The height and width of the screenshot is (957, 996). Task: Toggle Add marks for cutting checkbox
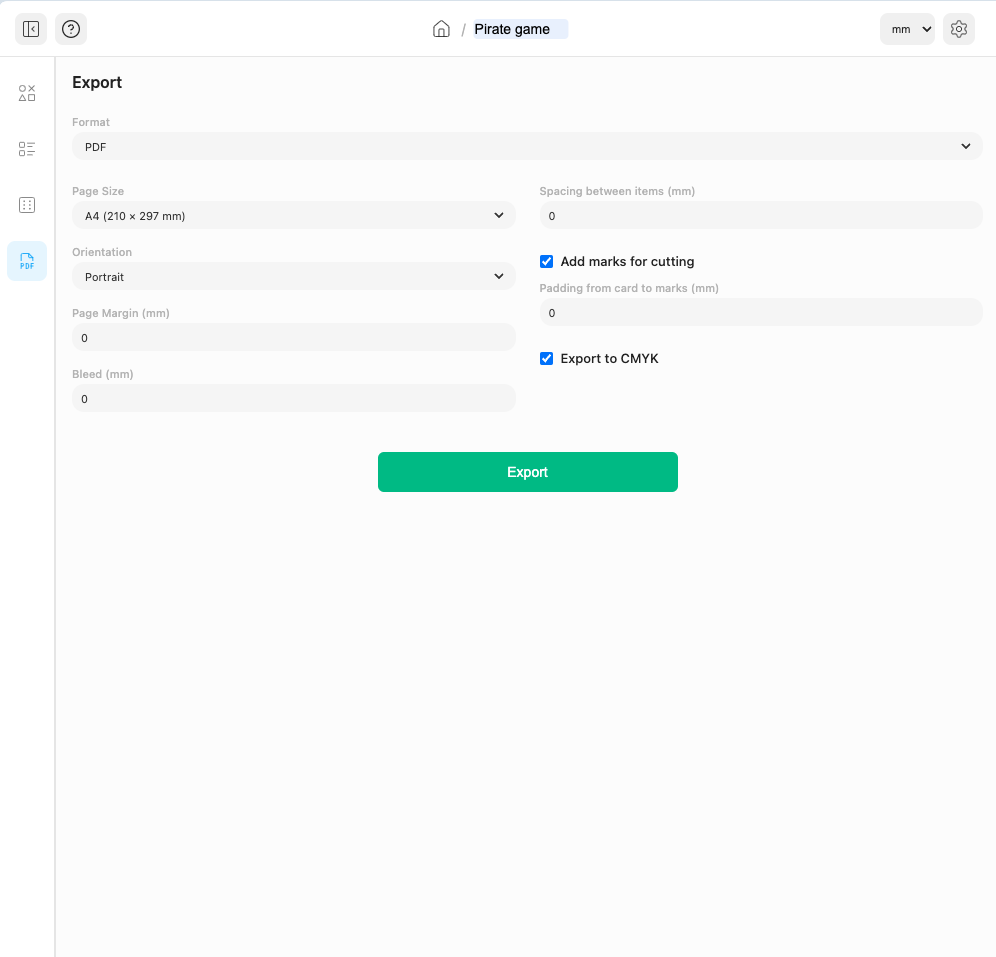coord(546,262)
